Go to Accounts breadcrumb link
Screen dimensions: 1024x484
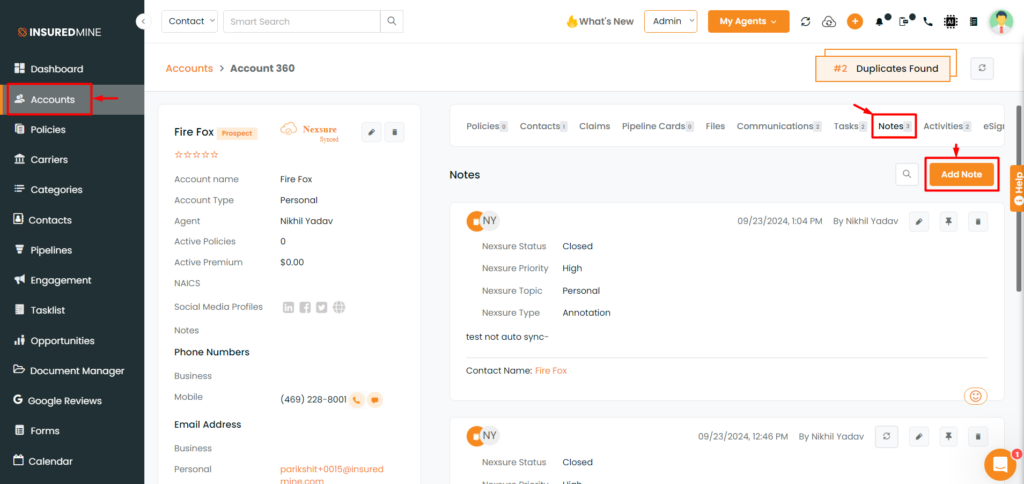[189, 68]
